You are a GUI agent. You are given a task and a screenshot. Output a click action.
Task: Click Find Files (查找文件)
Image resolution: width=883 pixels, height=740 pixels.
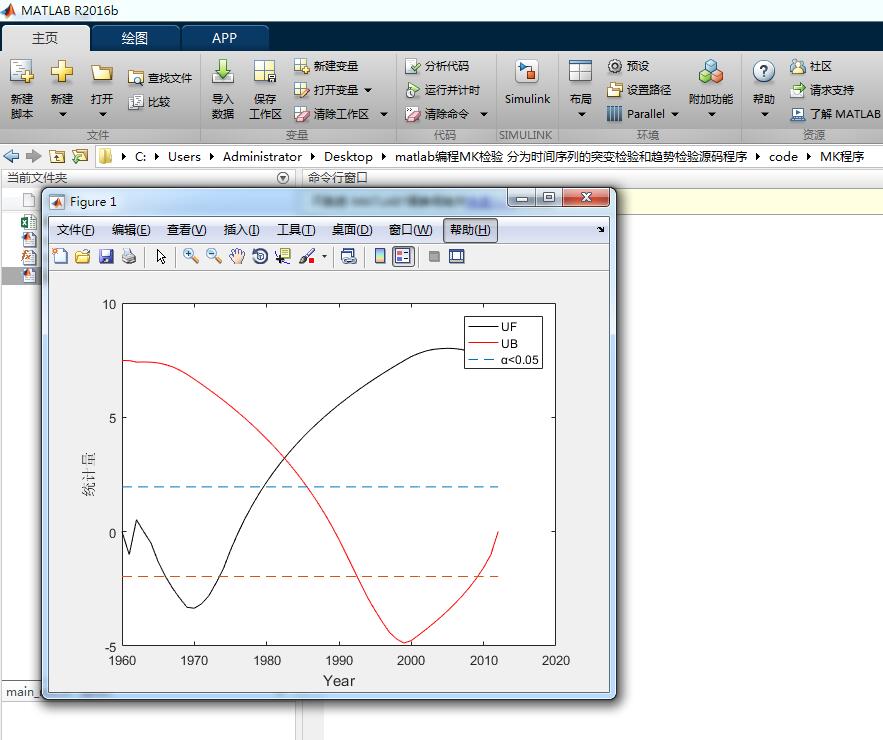click(x=160, y=78)
